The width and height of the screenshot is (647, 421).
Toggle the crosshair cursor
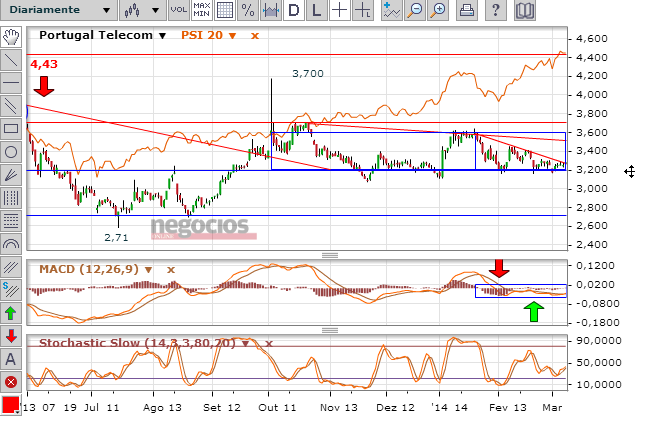pyautogui.click(x=340, y=10)
